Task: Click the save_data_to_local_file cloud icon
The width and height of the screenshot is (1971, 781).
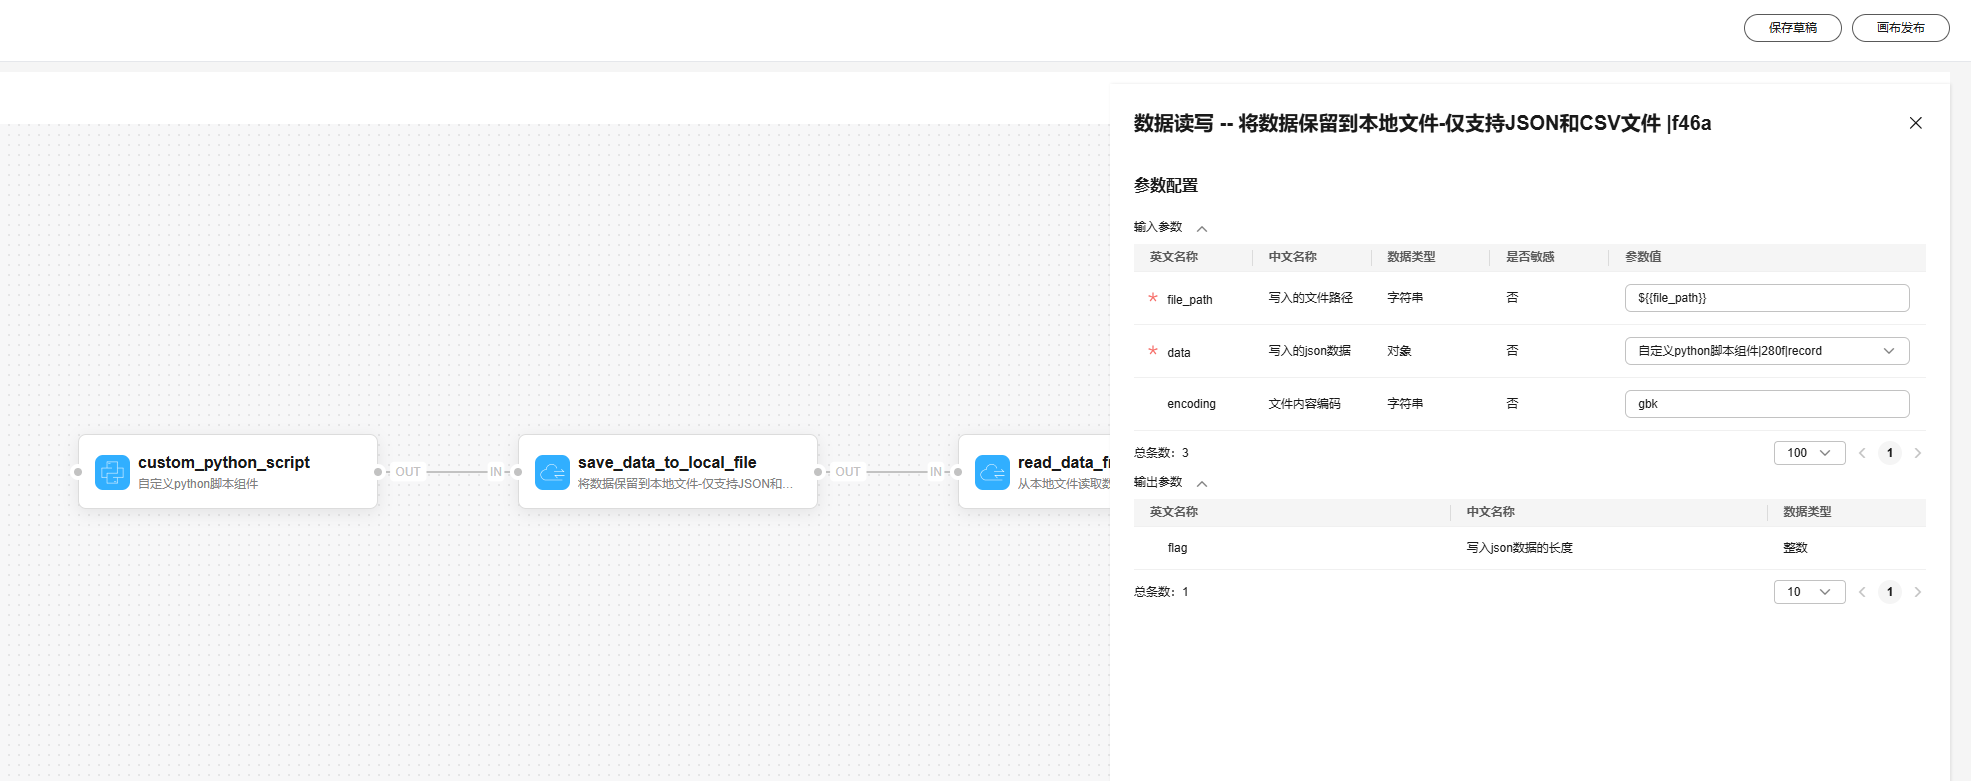Action: tap(552, 472)
